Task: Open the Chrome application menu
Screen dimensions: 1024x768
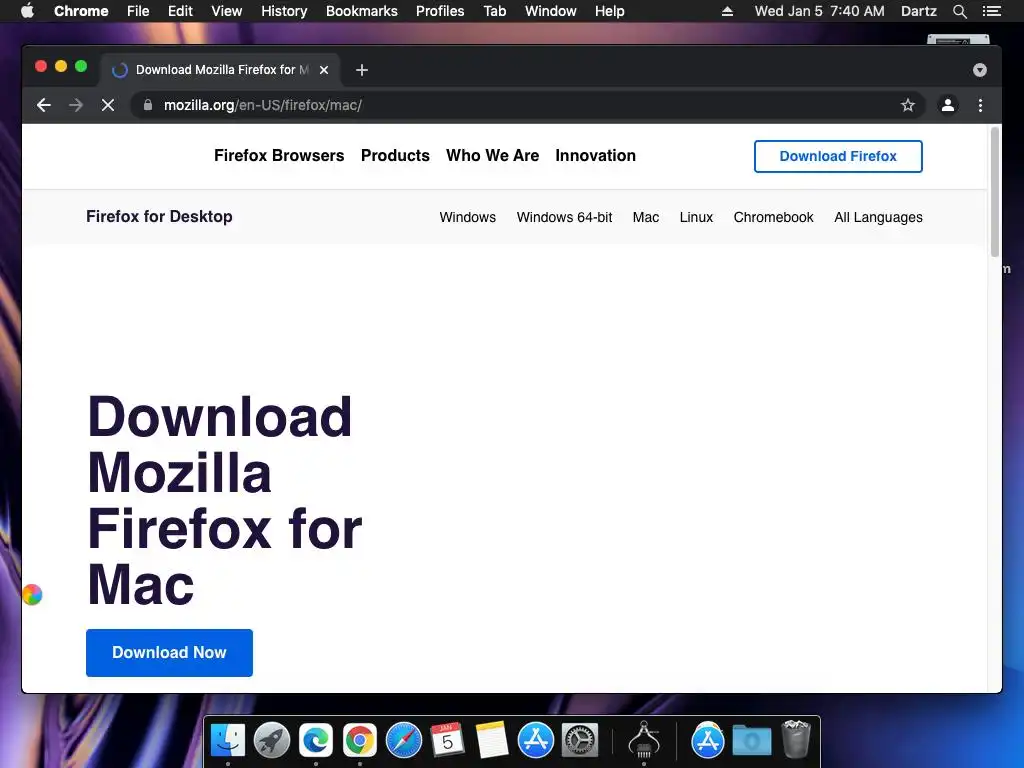Action: coord(81,11)
